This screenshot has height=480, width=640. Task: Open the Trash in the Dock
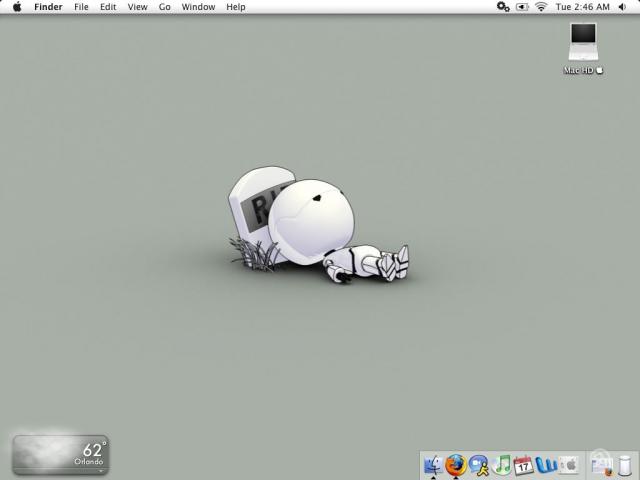[x=624, y=466]
